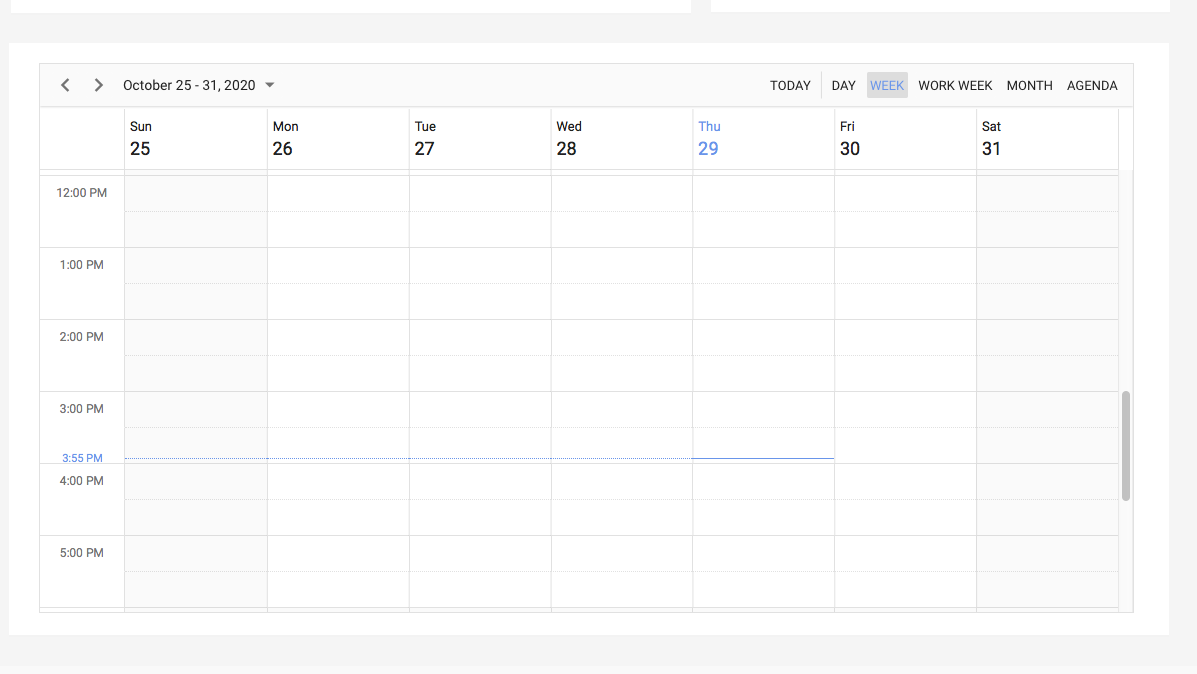The height and width of the screenshot is (674, 1197).
Task: Go to next week with right chevron
Action: point(98,86)
